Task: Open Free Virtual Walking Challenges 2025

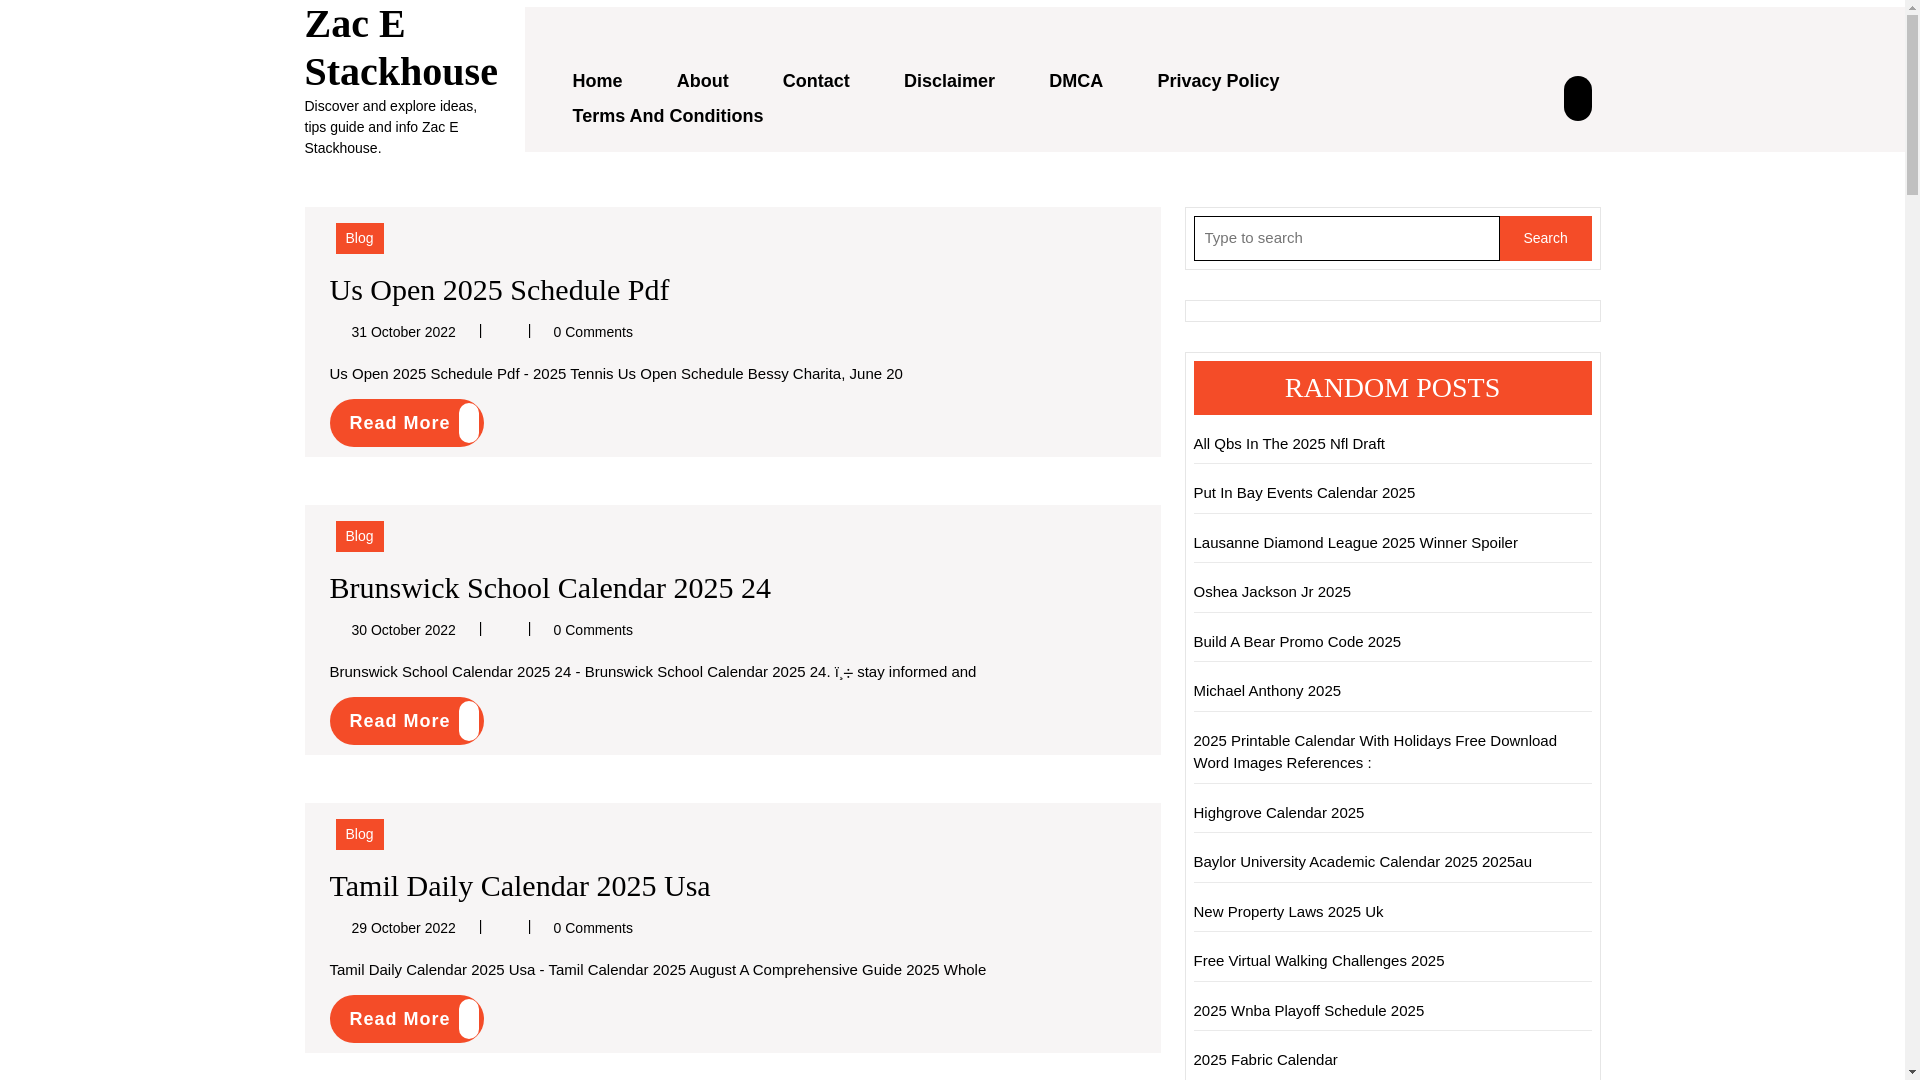Action: click(x=1318, y=960)
